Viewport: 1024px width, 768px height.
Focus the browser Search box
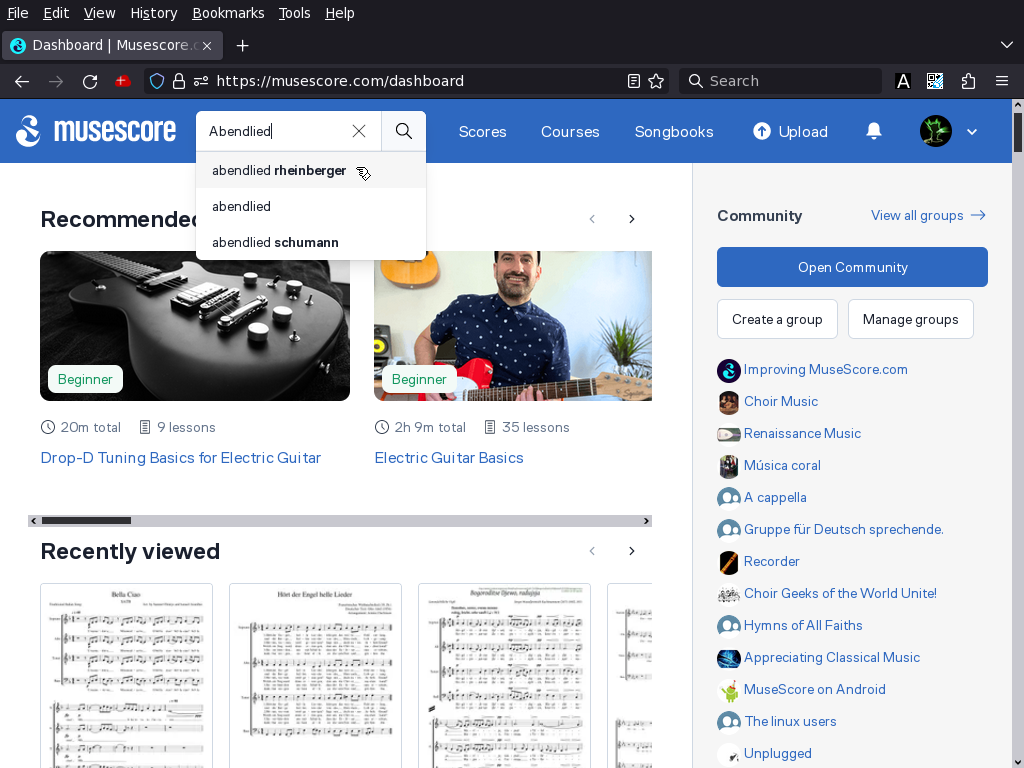pyautogui.click(x=780, y=81)
